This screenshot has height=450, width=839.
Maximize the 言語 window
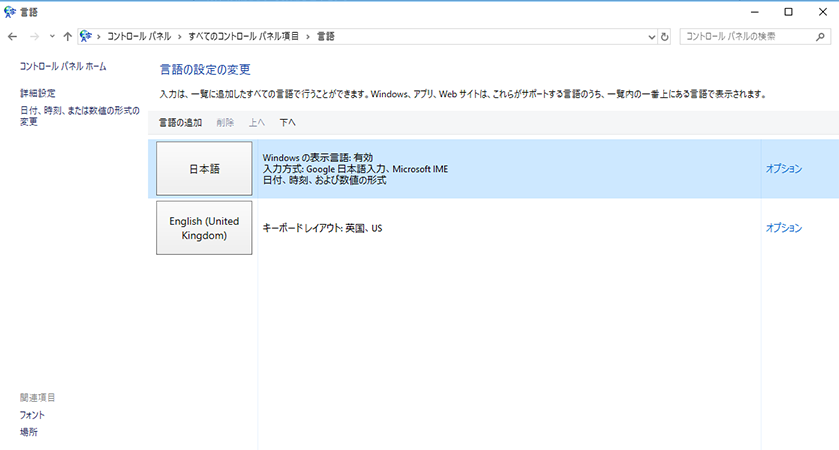pyautogui.click(x=788, y=12)
